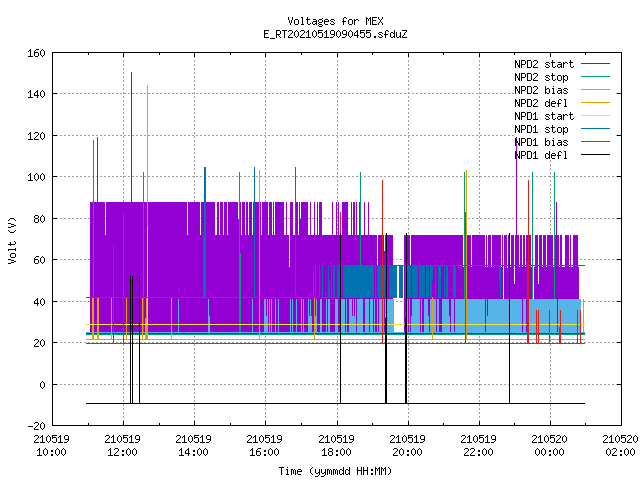Click the NPD2 start legend label
Image resolution: width=640 pixels, height=480 pixels.
544,64
